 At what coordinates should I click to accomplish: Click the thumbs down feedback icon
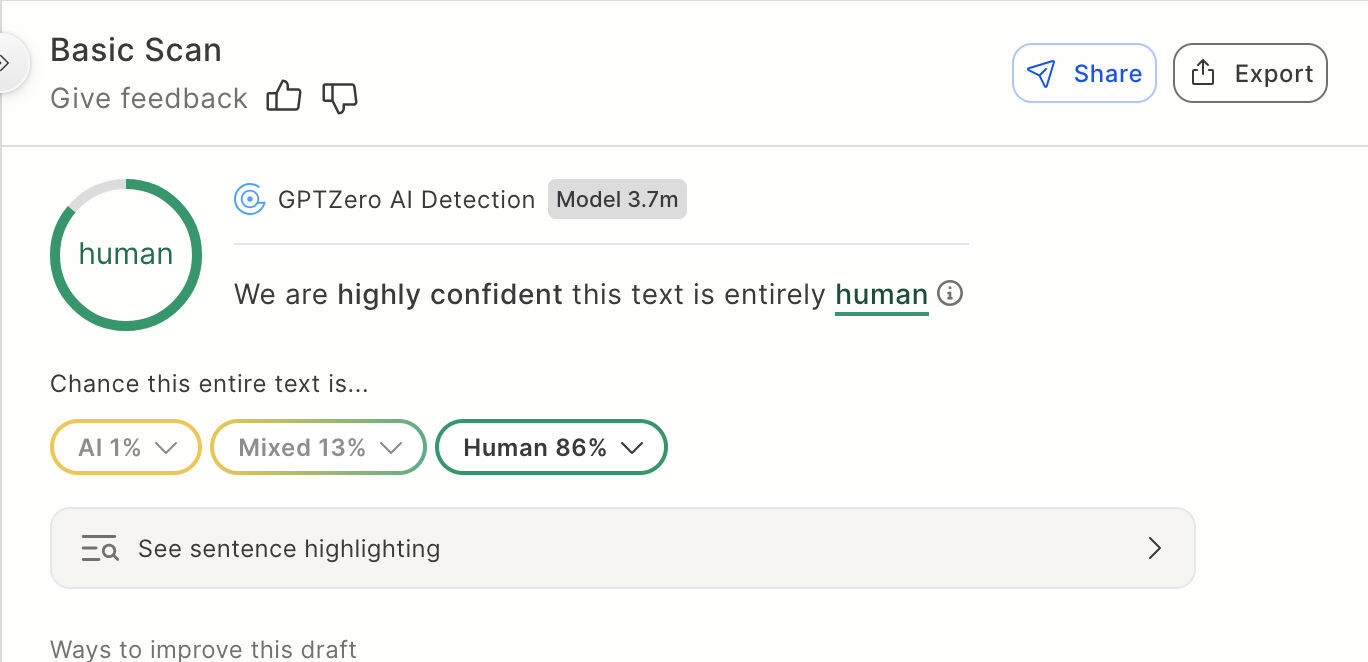[x=340, y=98]
